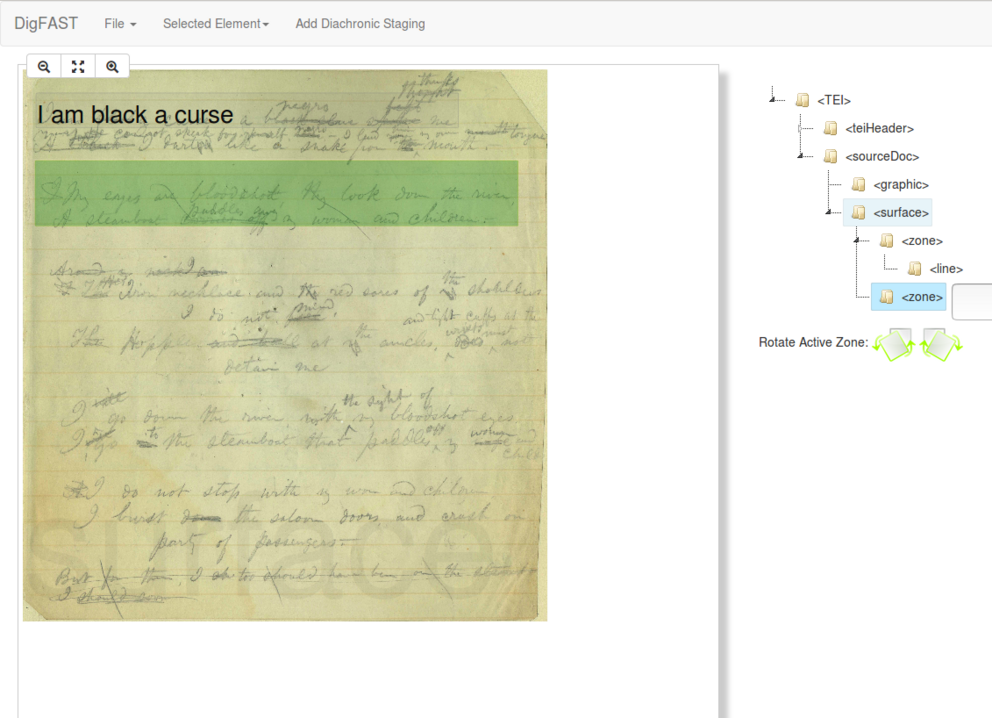
Task: Open the File dropdown menu
Action: click(x=120, y=23)
